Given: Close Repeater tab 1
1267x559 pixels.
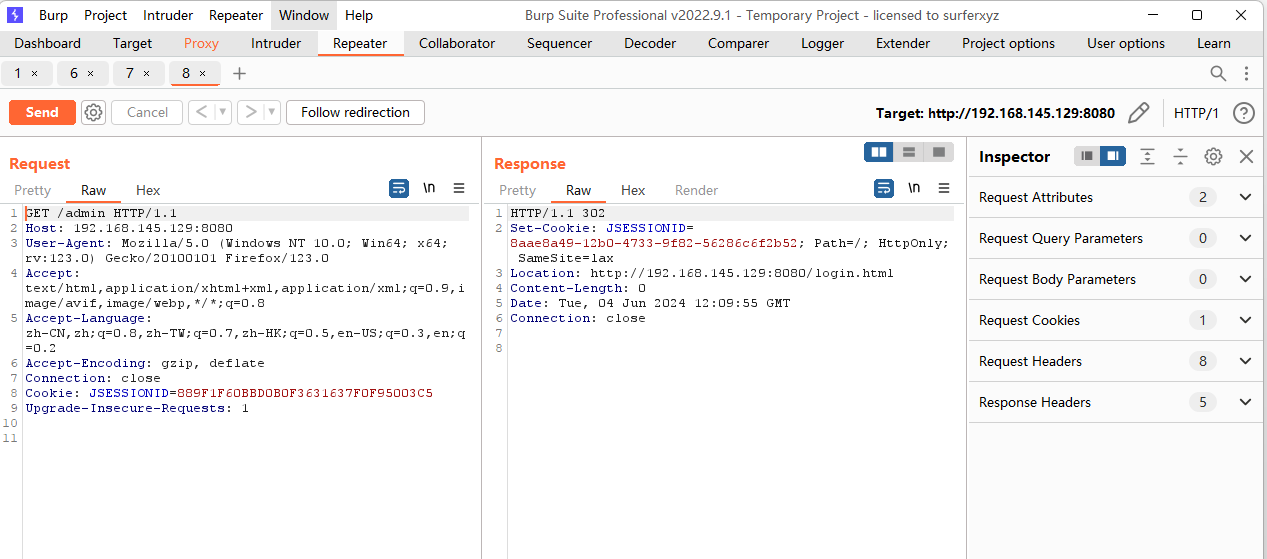Looking at the screenshot, I should 35,73.
